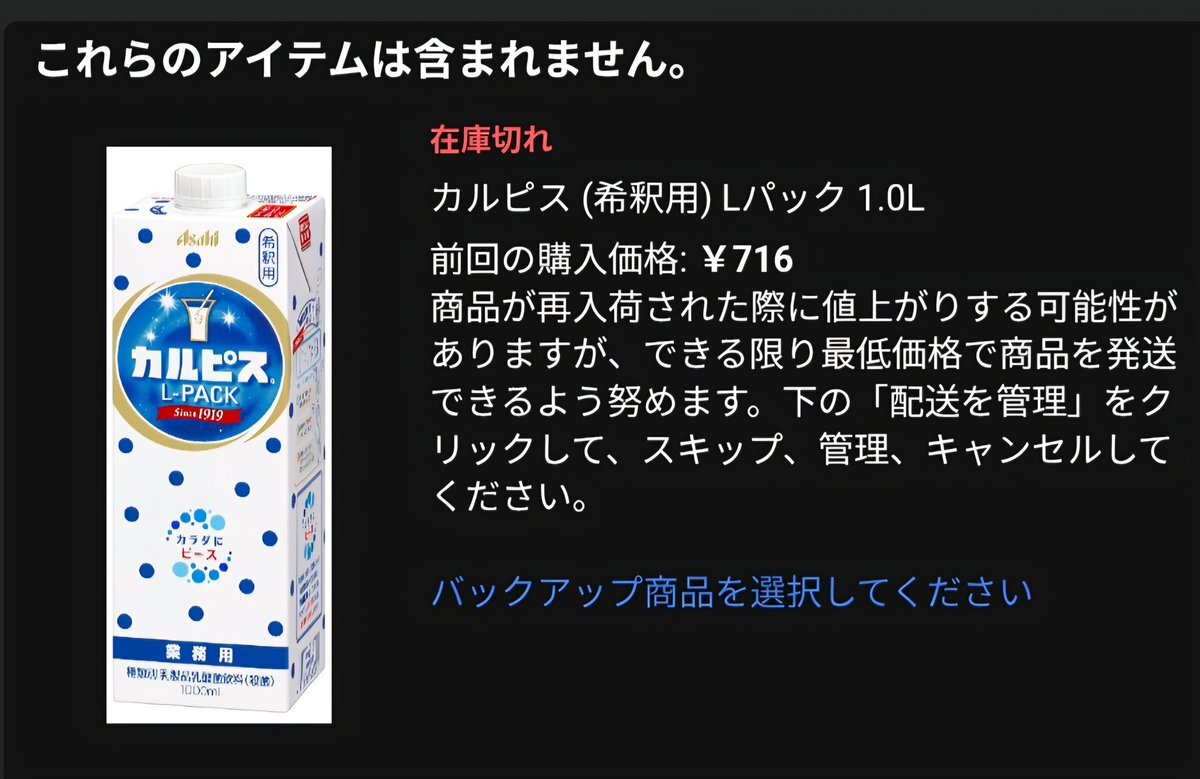Click the white screw cap on carton
Screen dimensions: 1200x779
pyautogui.click(x=211, y=183)
